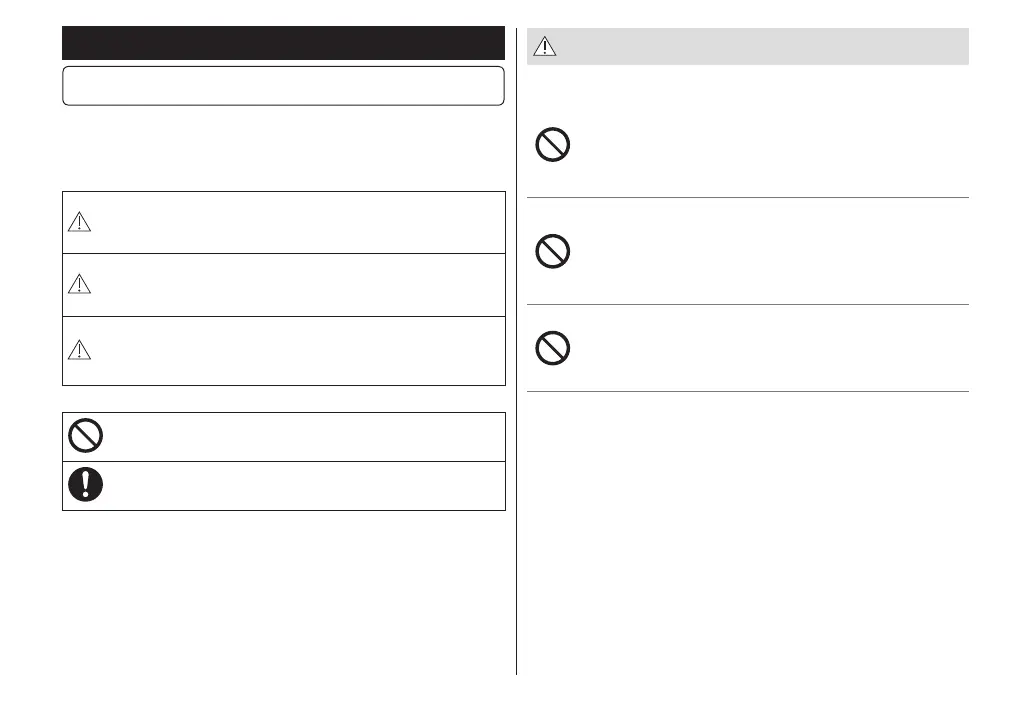Click the solid black title bar

pos(283,44)
